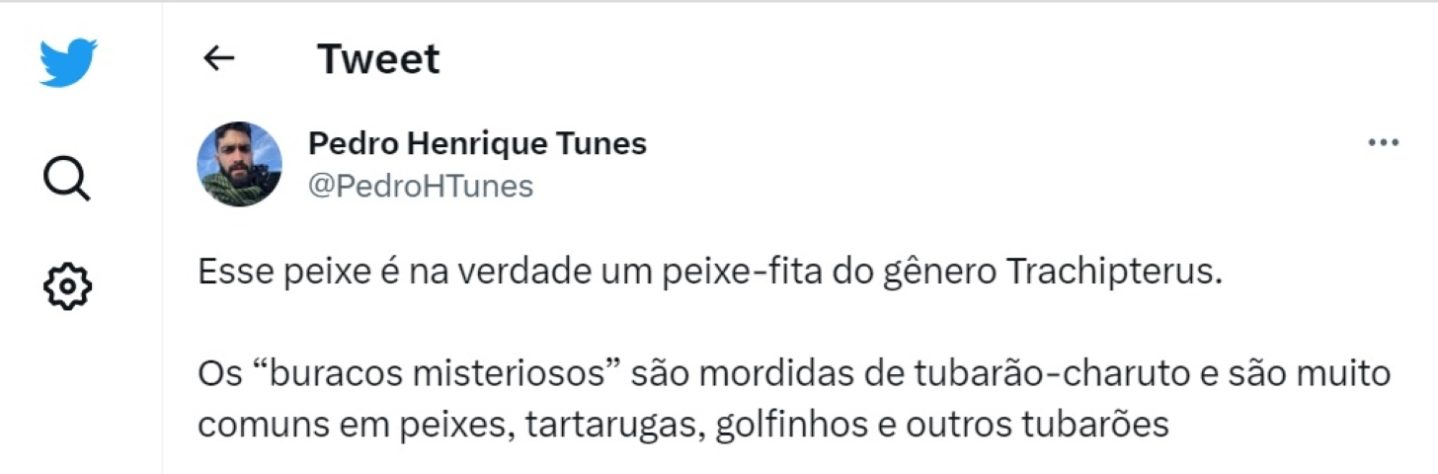1438x474 pixels.
Task: Open settings via the gear icon
Action: click(68, 285)
